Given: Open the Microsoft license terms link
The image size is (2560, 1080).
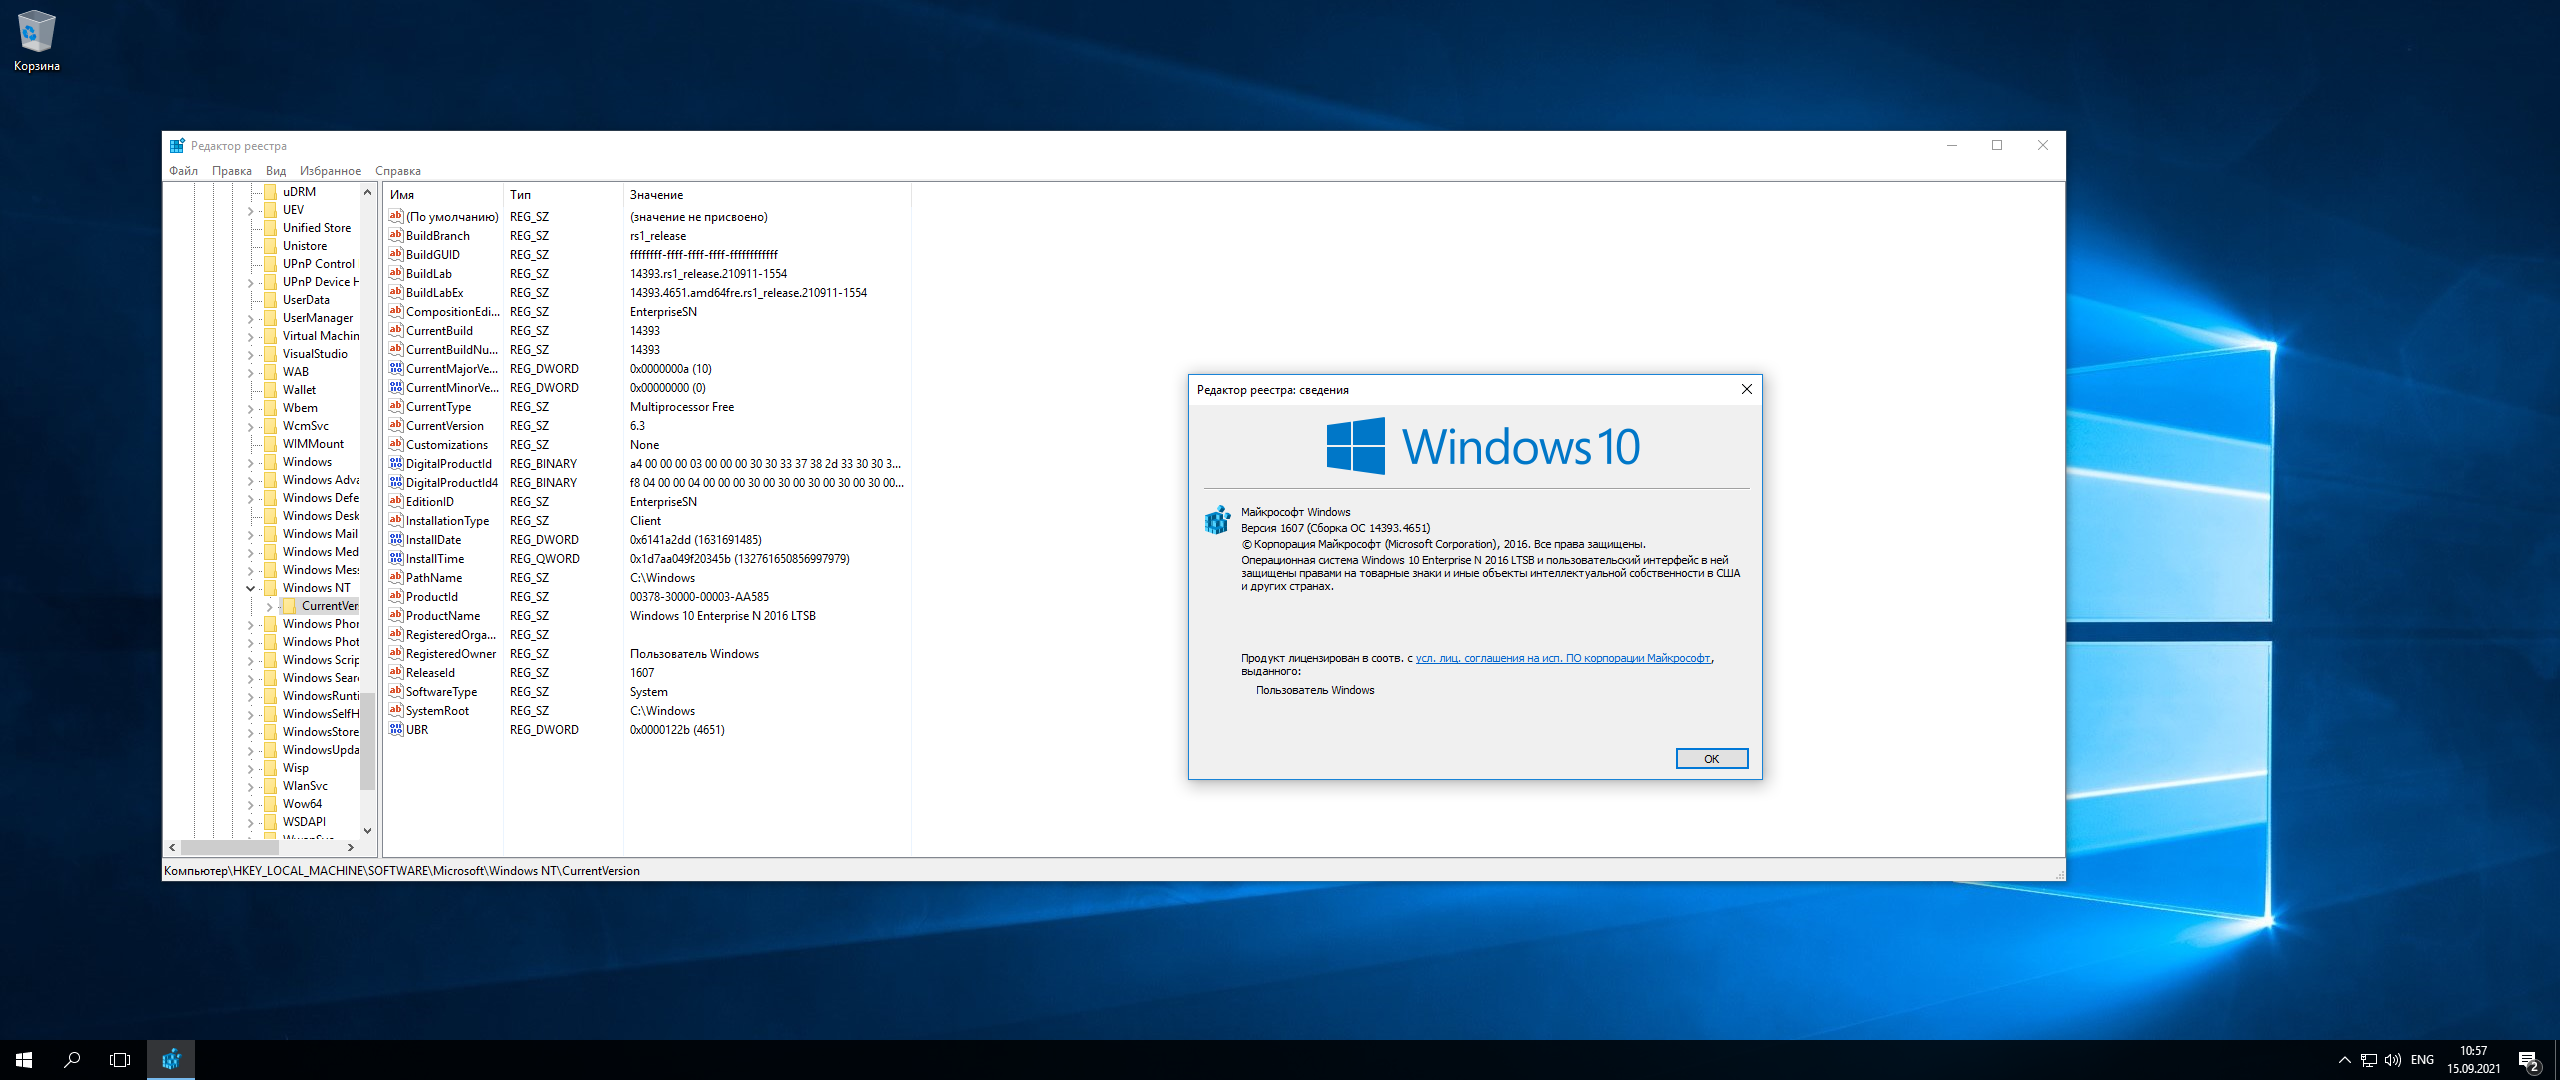Looking at the screenshot, I should point(1563,658).
